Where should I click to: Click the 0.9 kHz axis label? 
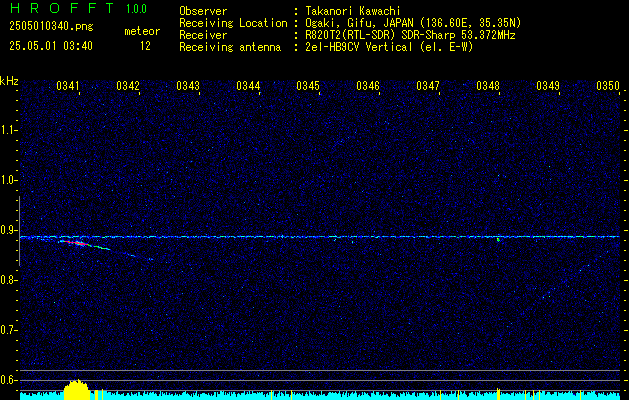(8, 230)
